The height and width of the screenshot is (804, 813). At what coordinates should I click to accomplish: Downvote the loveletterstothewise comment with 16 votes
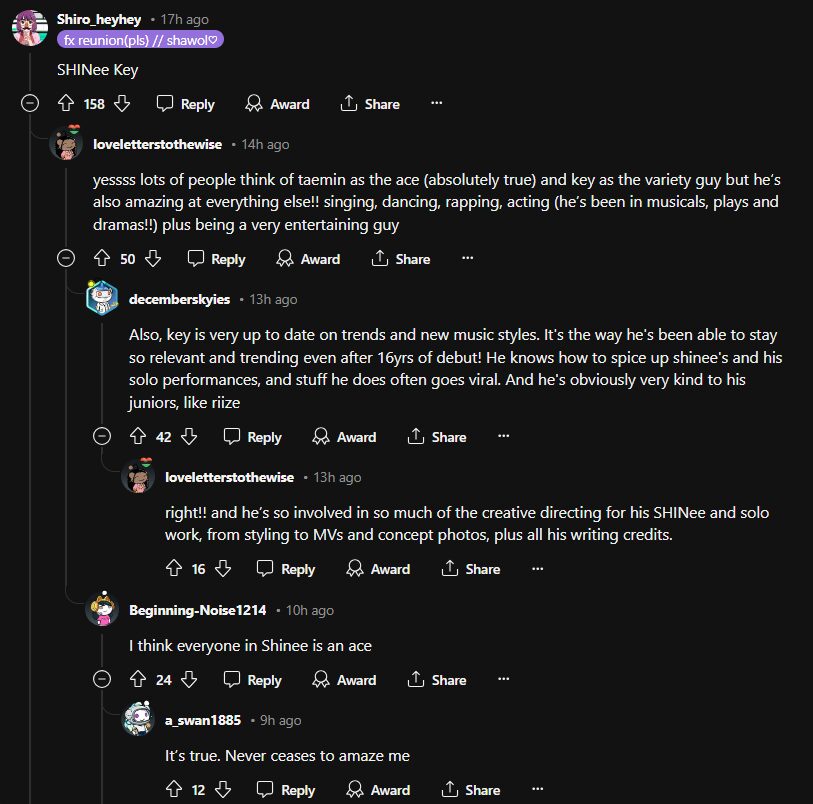pos(222,569)
